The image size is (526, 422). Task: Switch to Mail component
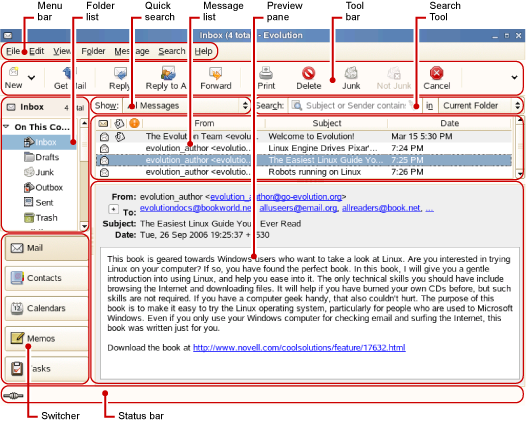(46, 248)
